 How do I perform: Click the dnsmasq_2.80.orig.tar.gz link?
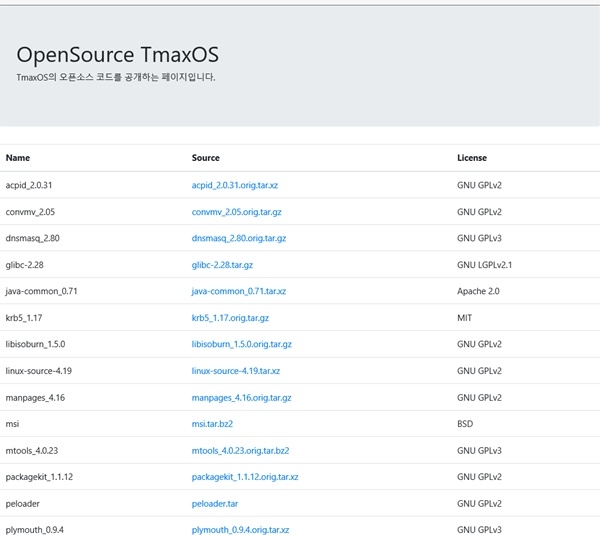click(239, 238)
